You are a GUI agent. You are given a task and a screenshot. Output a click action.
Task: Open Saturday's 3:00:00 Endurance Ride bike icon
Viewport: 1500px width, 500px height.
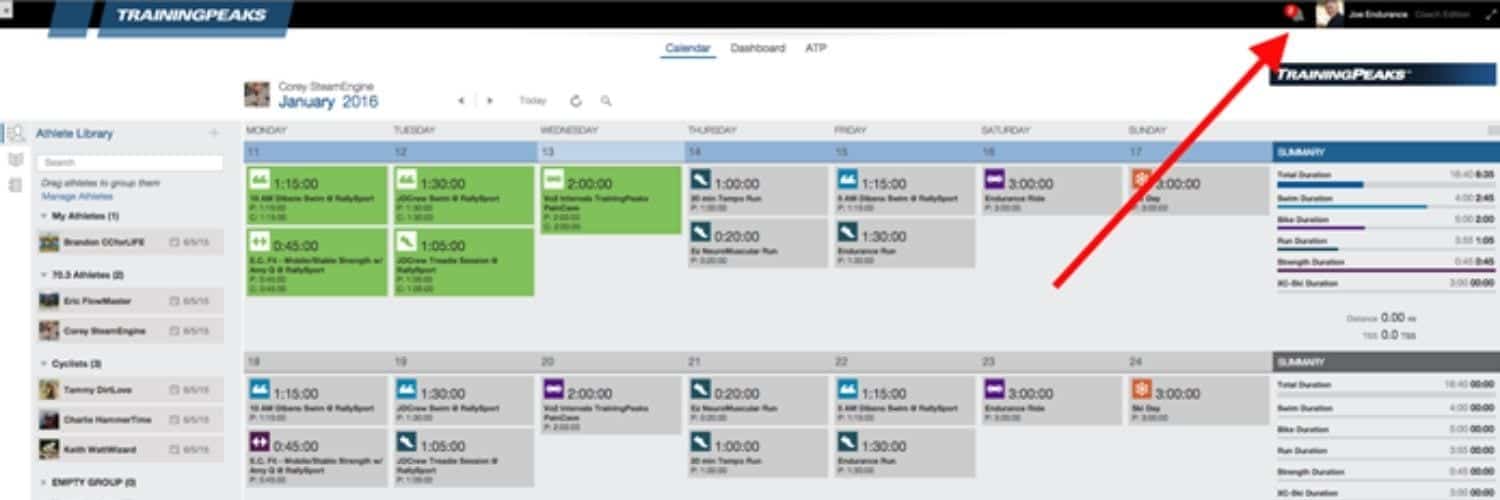click(x=995, y=180)
